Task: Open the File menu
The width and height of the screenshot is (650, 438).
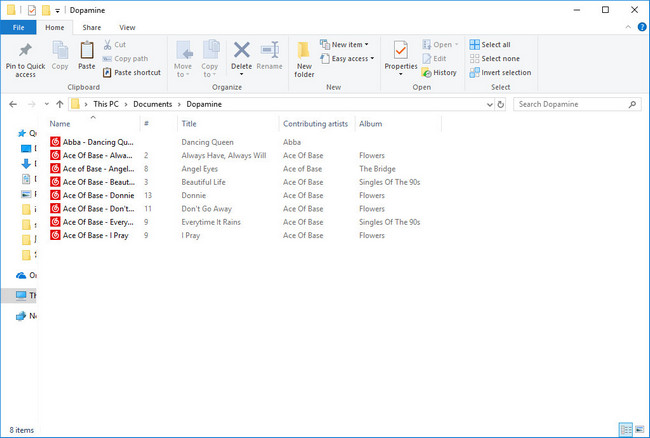Action: pos(18,27)
